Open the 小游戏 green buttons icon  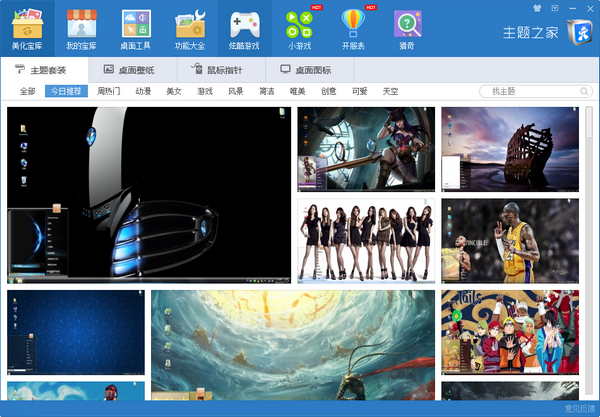[299, 24]
